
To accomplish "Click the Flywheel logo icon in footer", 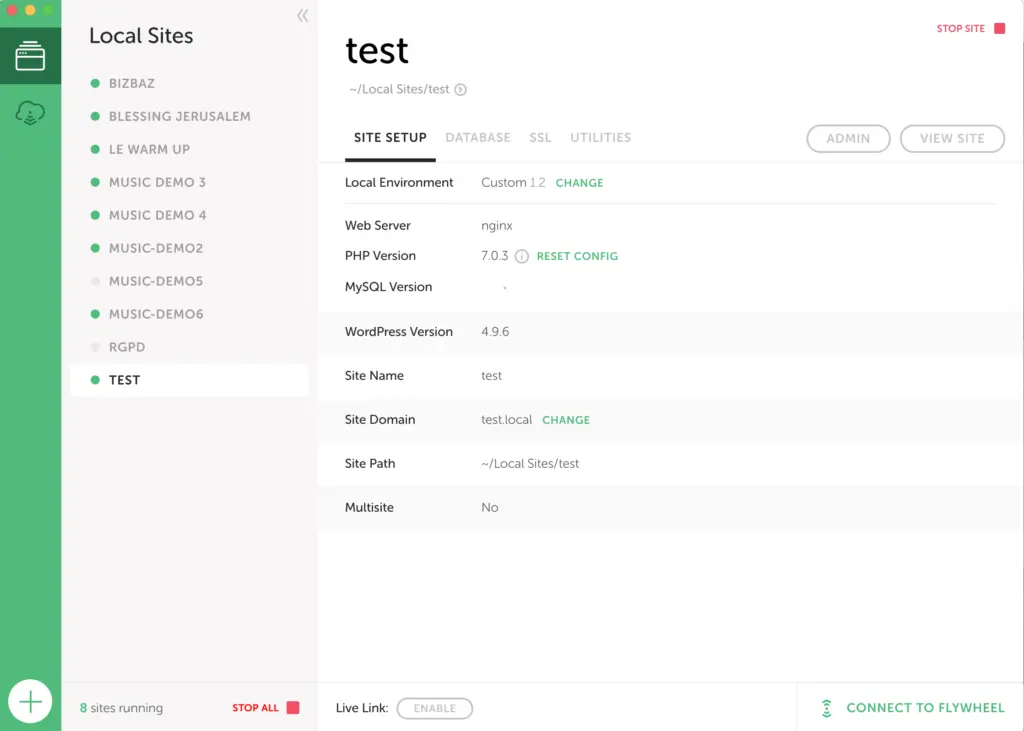I will (x=826, y=708).
